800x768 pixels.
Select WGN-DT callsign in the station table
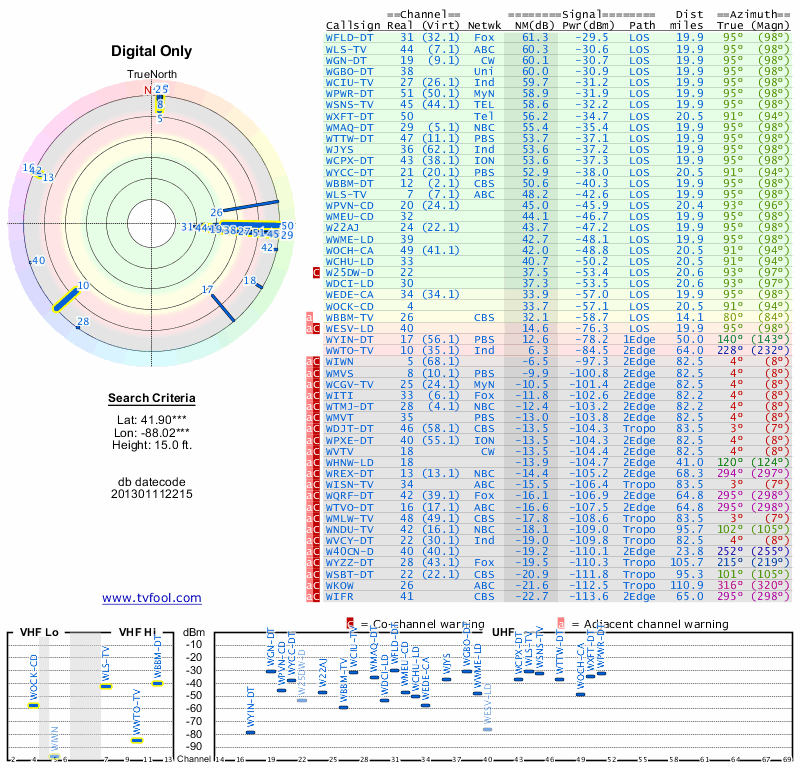[x=349, y=60]
